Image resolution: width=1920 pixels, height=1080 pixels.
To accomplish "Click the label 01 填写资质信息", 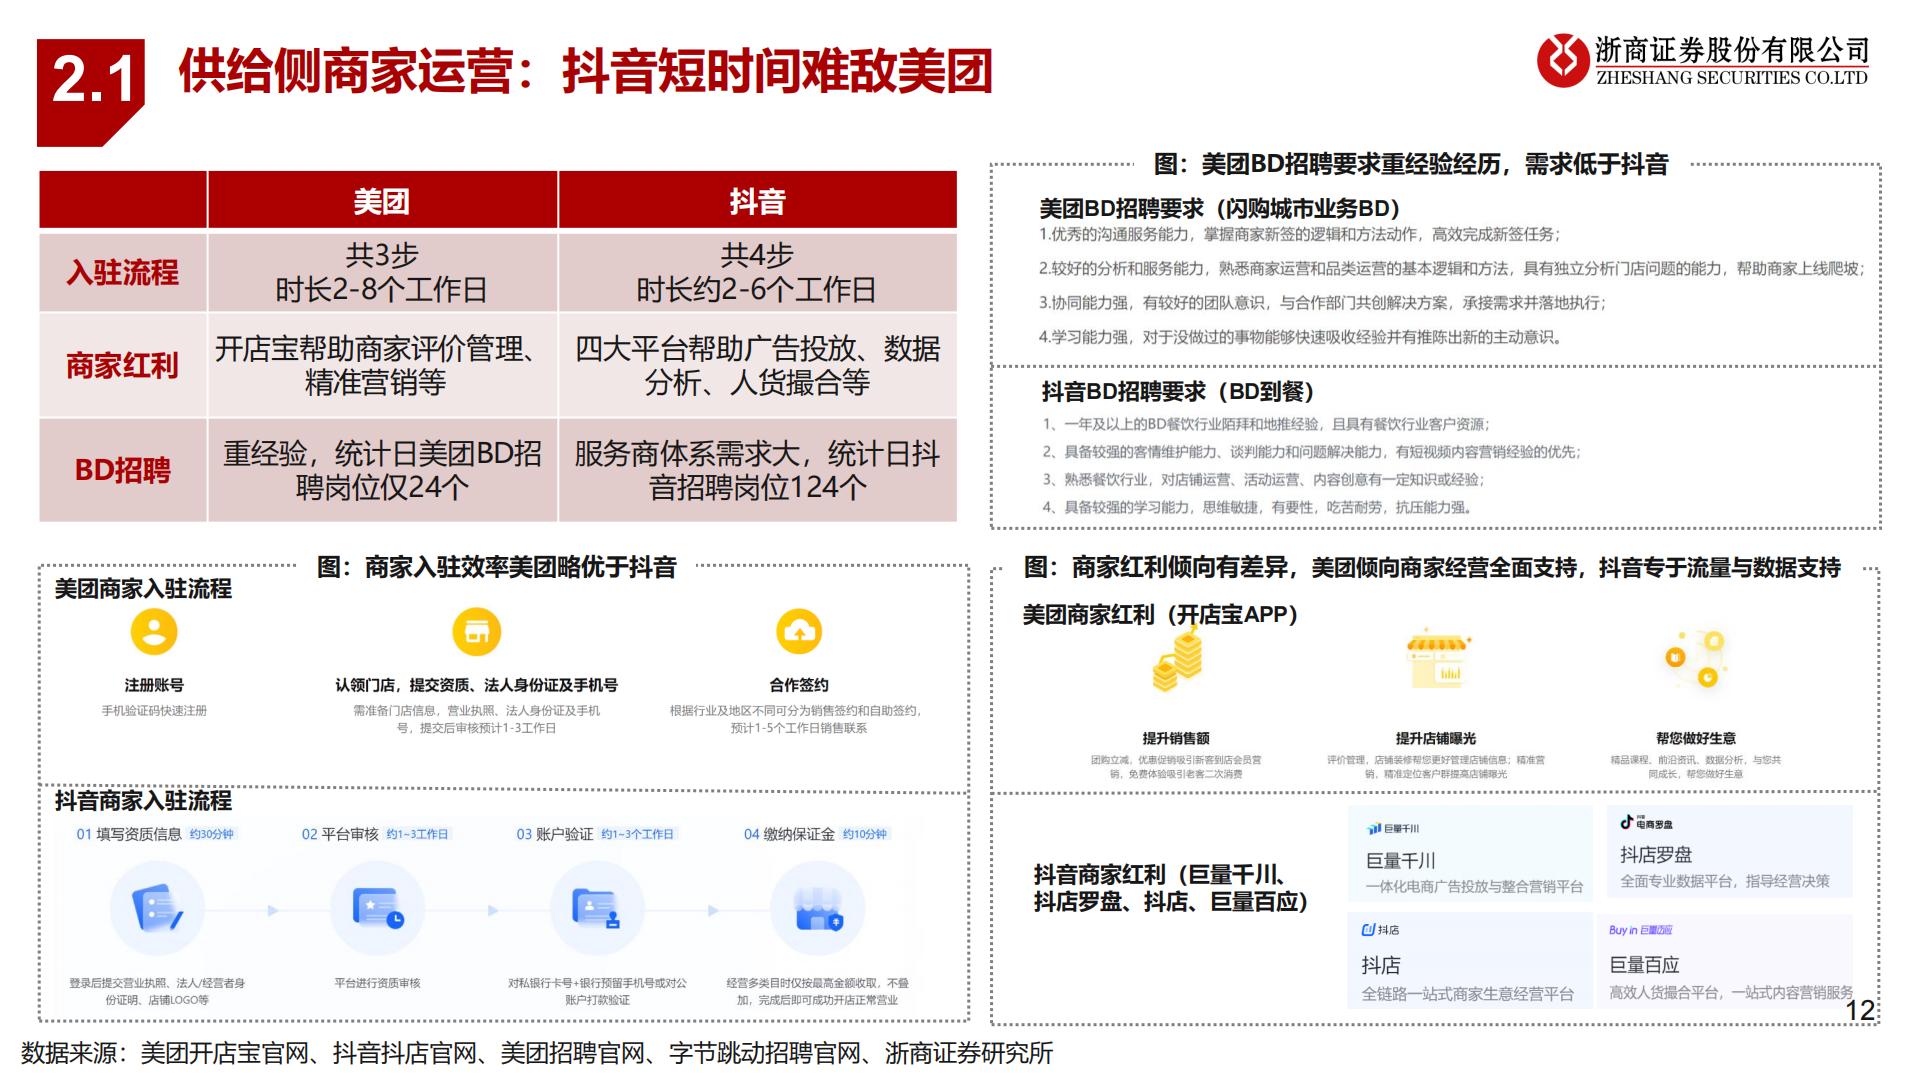I will pyautogui.click(x=129, y=834).
